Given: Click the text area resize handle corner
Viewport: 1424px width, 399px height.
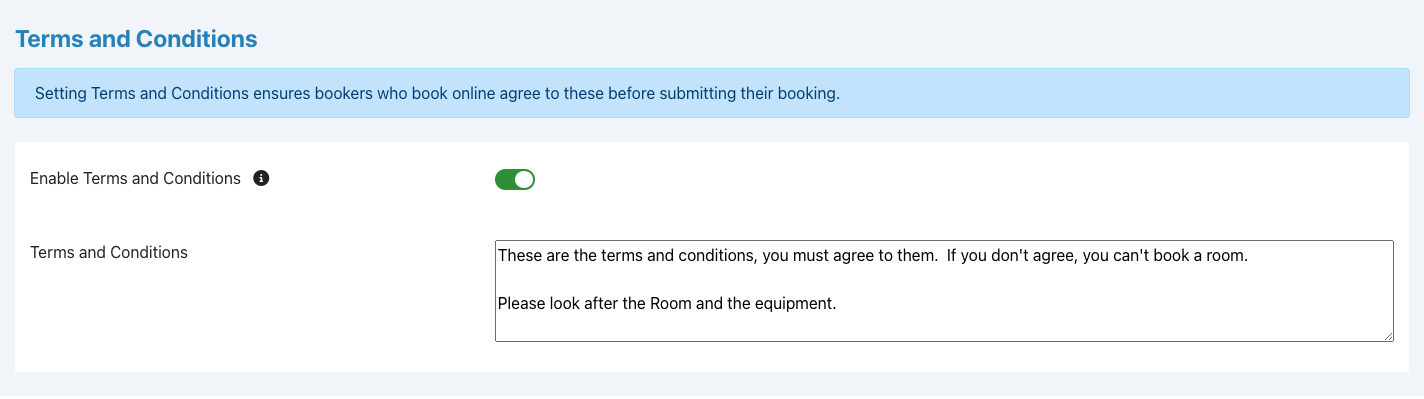Looking at the screenshot, I should [1388, 336].
